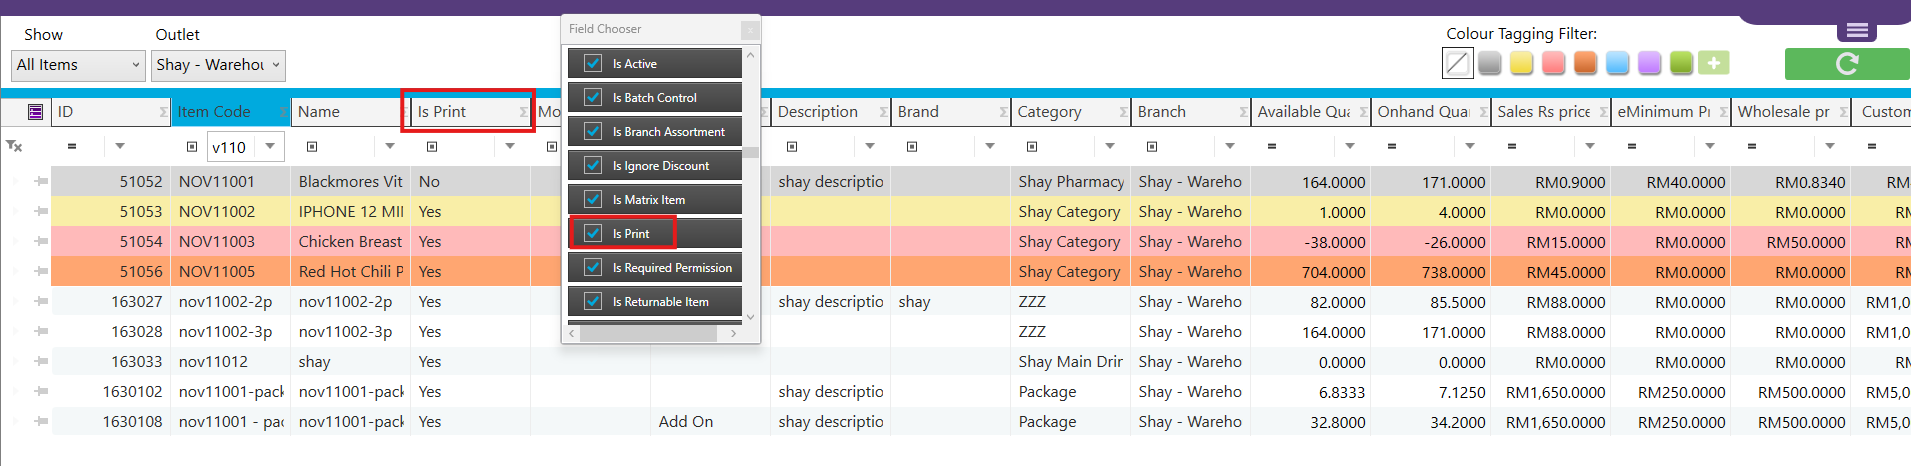This screenshot has height=466, width=1911.
Task: Close the Field Chooser panel
Action: tap(749, 30)
